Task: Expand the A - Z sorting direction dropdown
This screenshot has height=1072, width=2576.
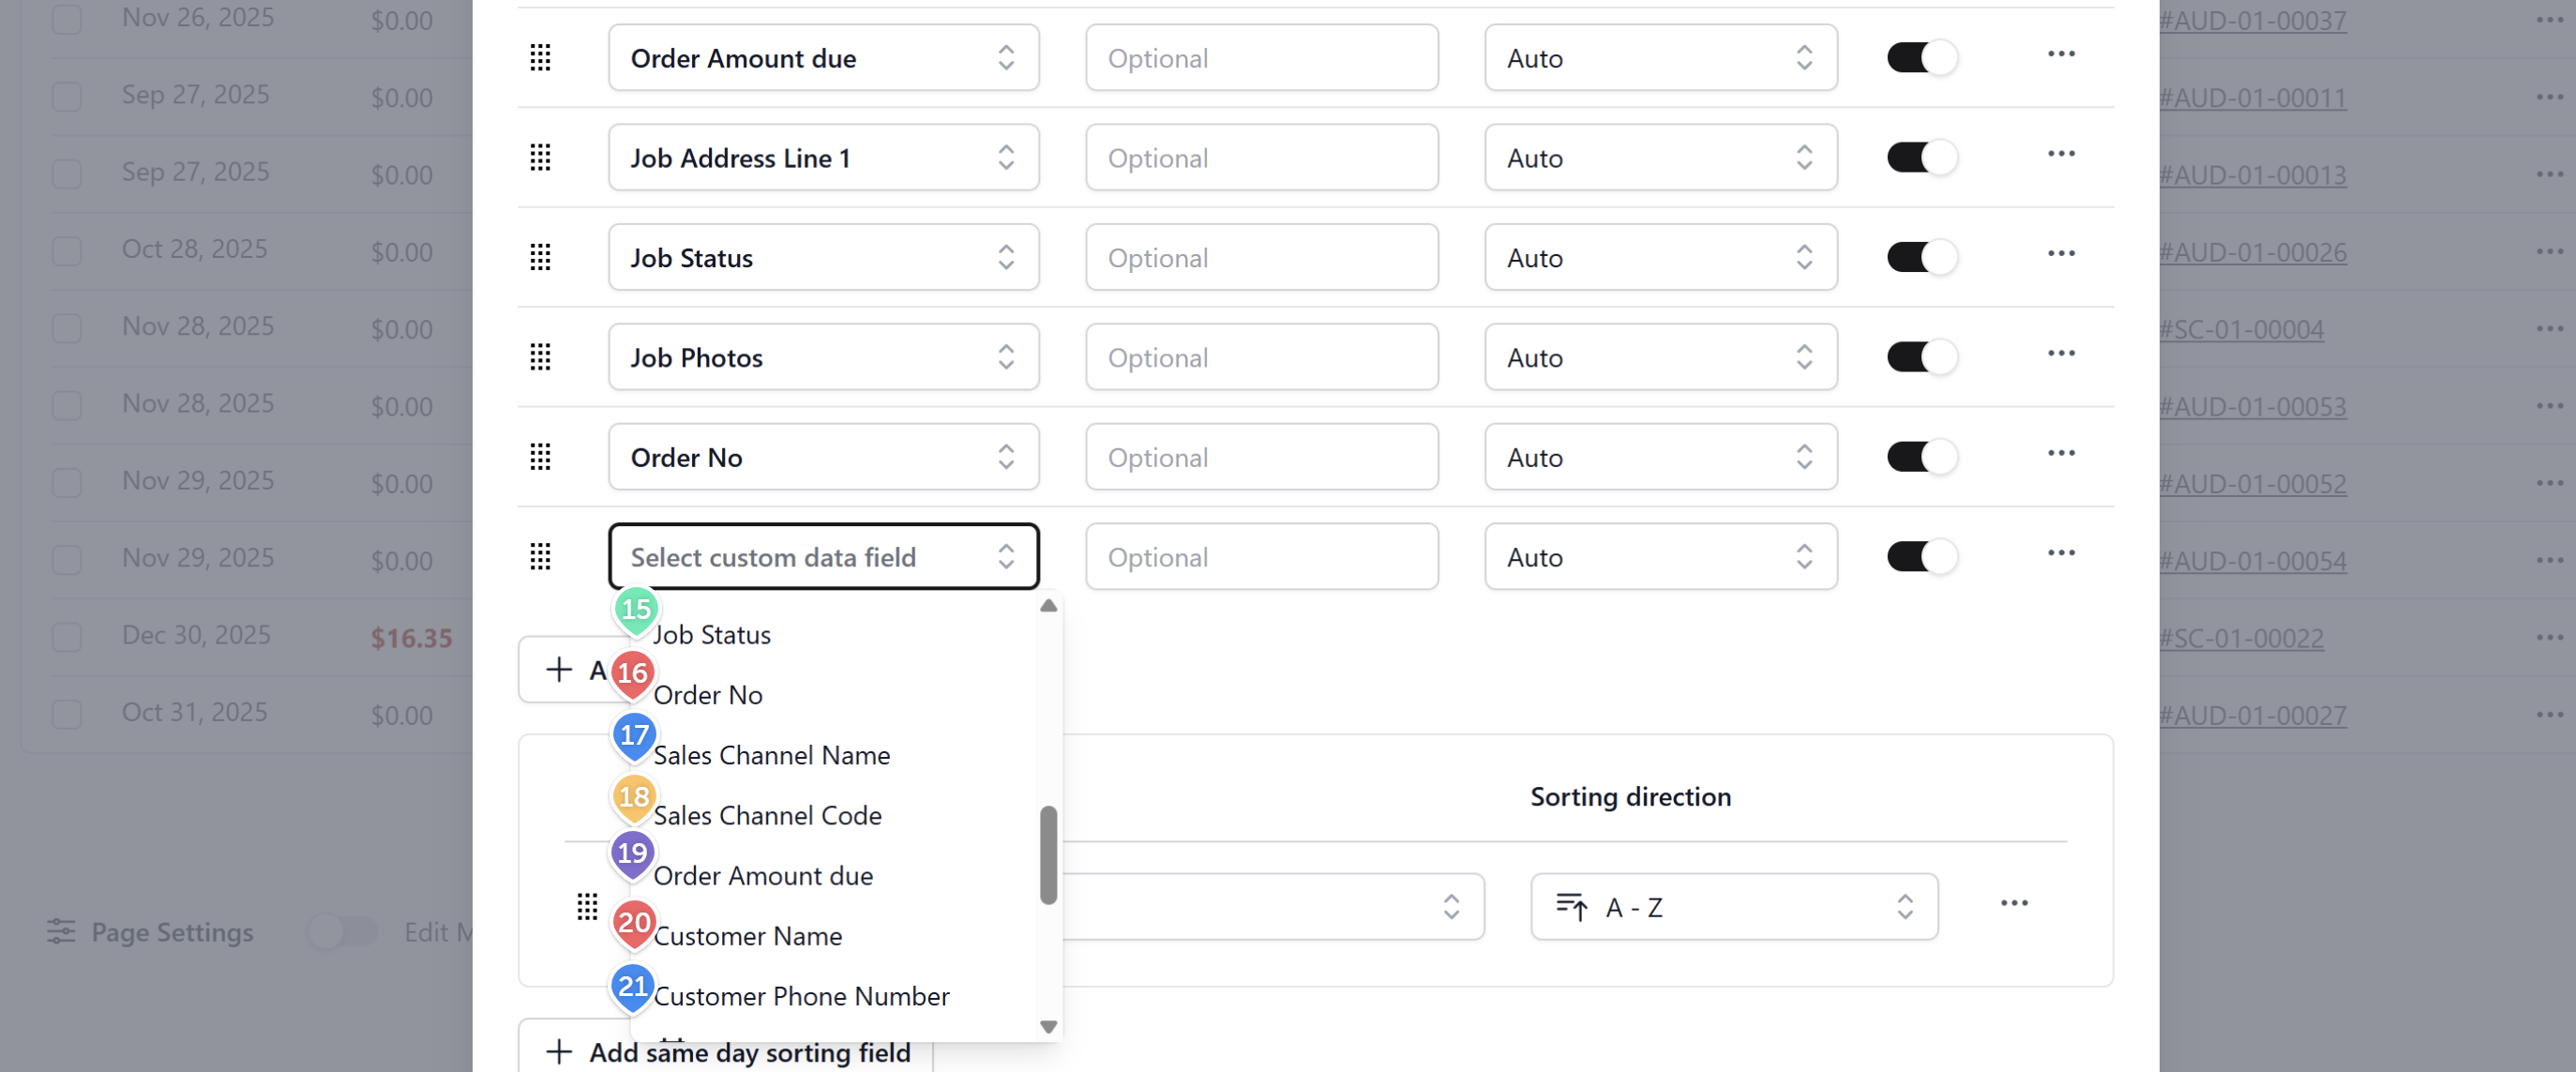Action: pyautogui.click(x=1733, y=907)
